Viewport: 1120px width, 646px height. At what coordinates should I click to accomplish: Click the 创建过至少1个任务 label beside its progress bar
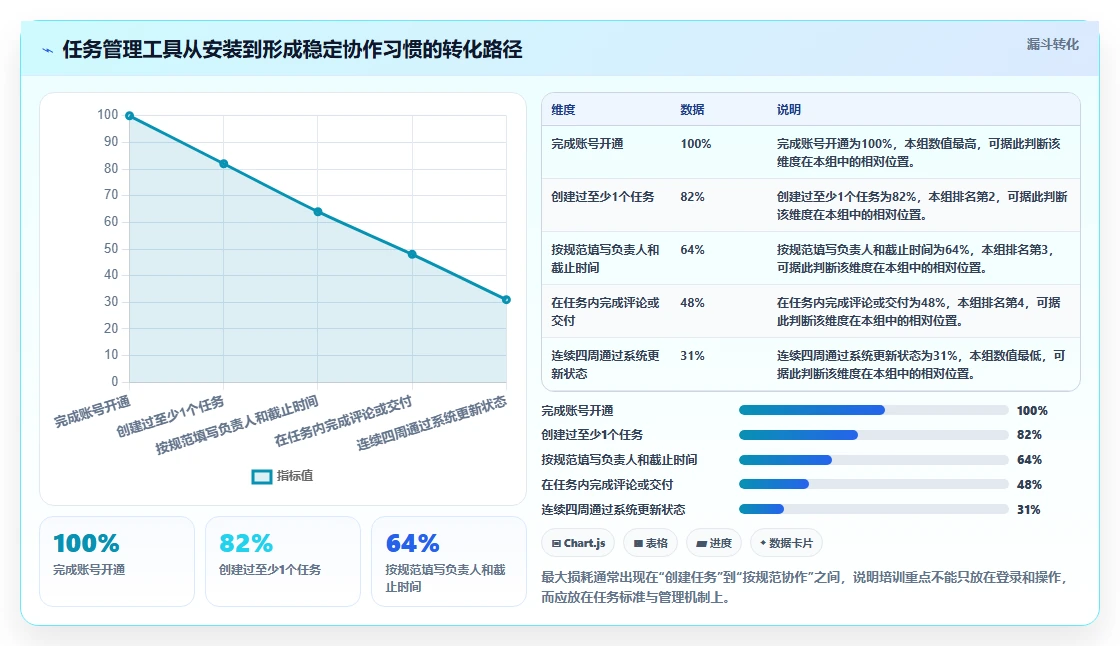pyautogui.click(x=592, y=435)
